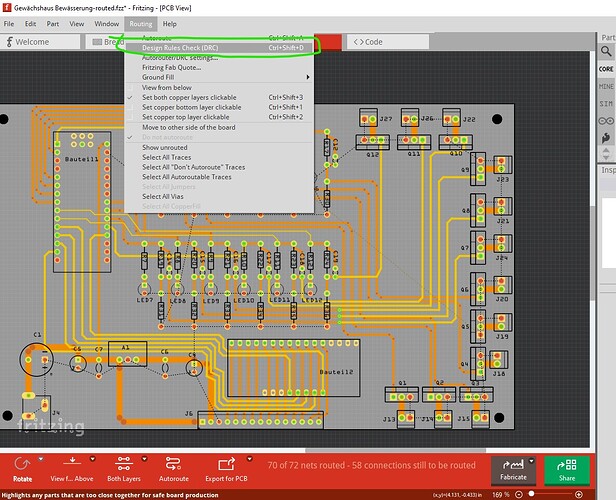Viewport: 616px width, 500px height.
Task: Click the View from Above icon
Action: [x=72, y=463]
